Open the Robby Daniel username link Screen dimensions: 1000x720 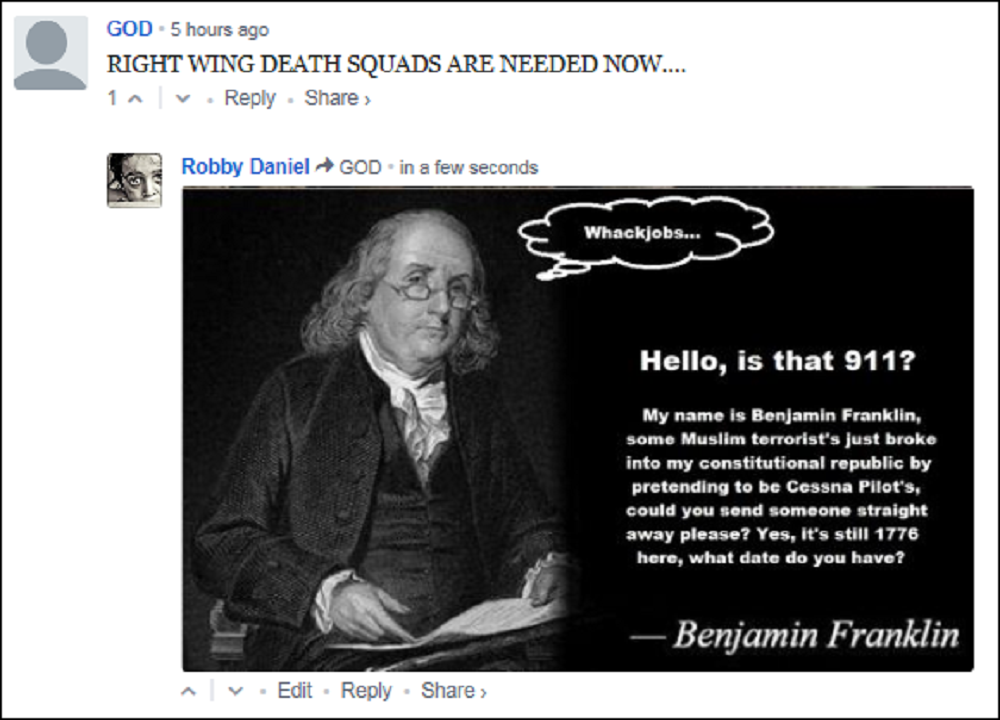[x=246, y=166]
